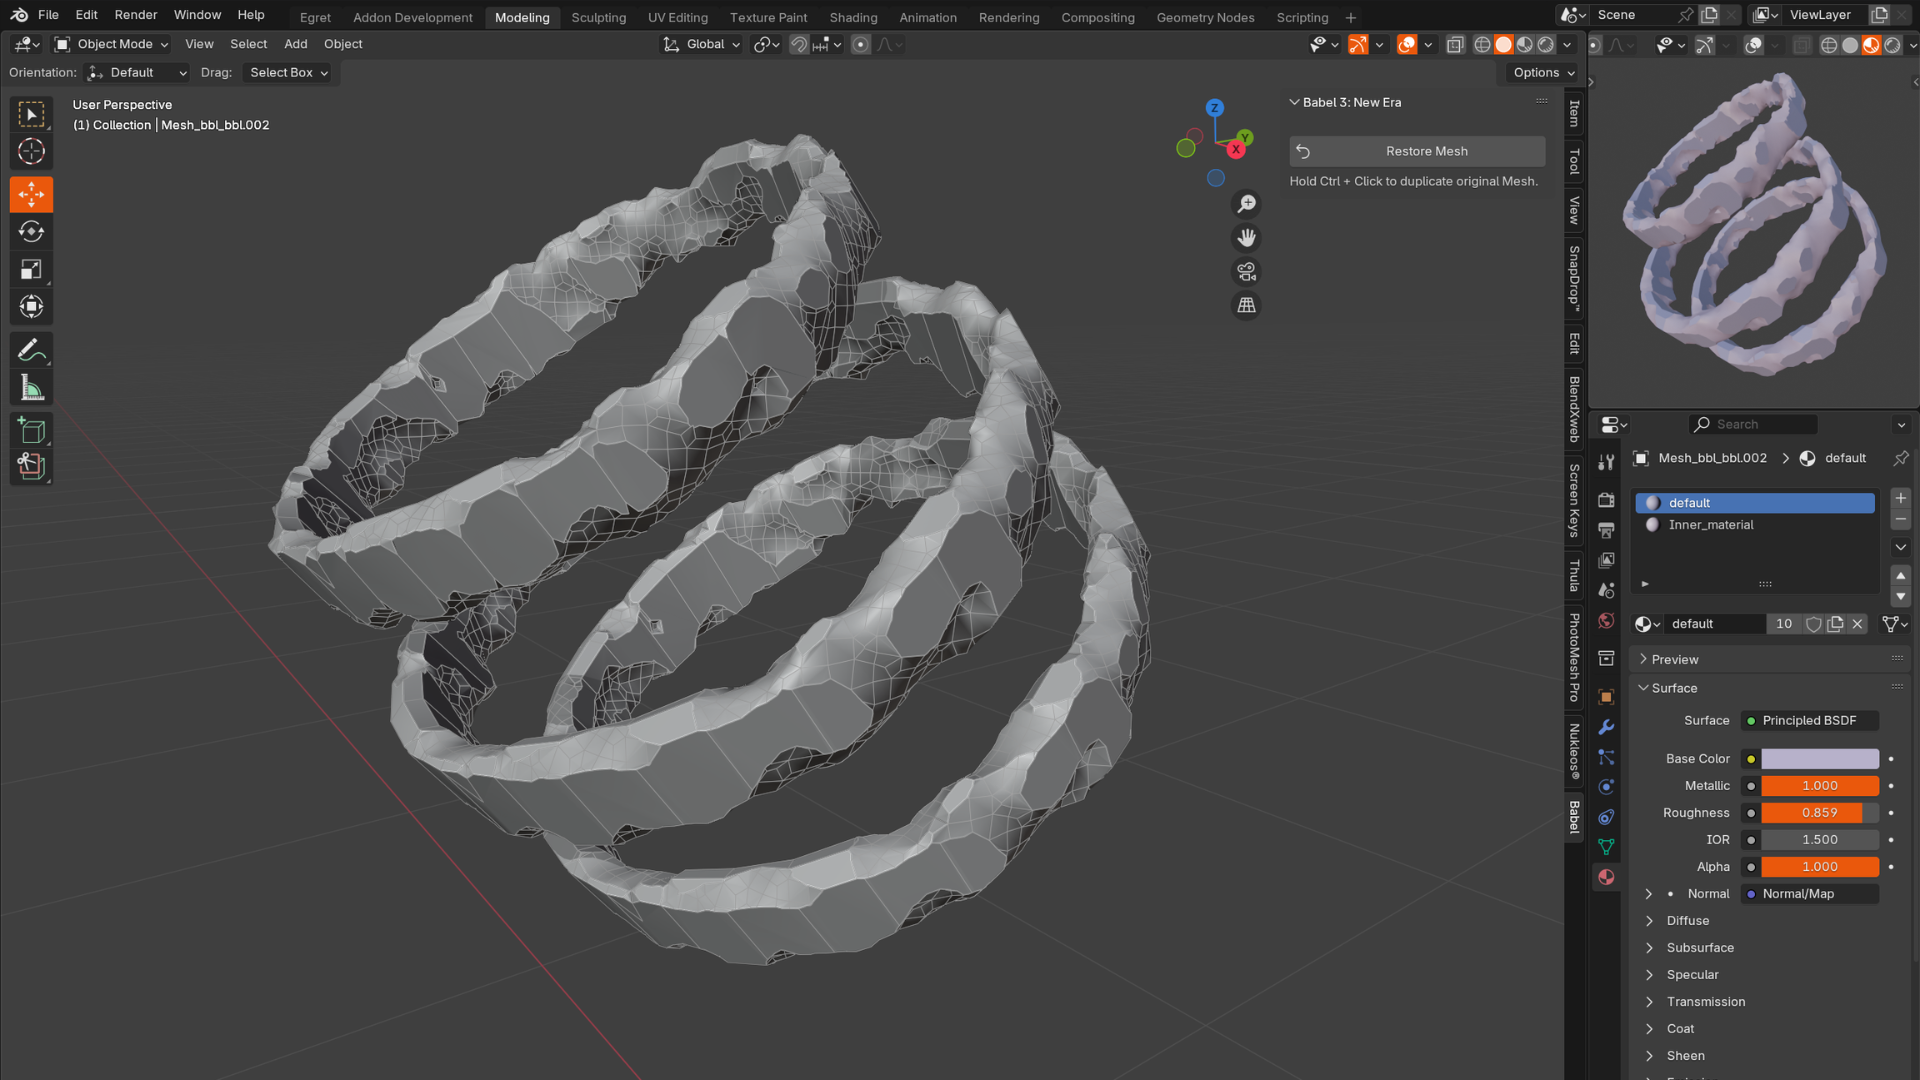Screen dimensions: 1920x1080
Task: Open the Select Box drag dropdown
Action: 288,73
